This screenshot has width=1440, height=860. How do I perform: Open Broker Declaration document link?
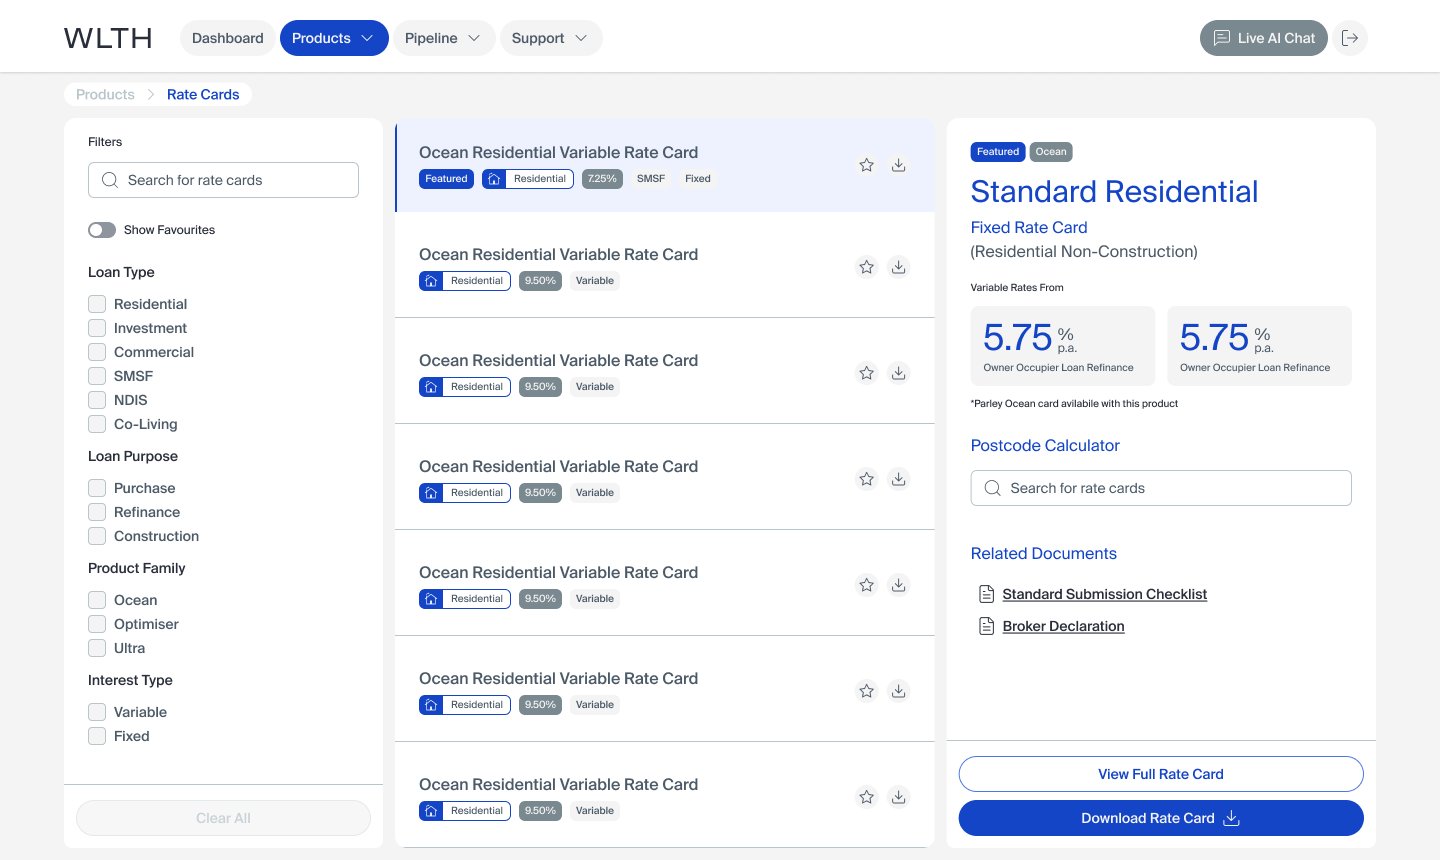[1064, 626]
